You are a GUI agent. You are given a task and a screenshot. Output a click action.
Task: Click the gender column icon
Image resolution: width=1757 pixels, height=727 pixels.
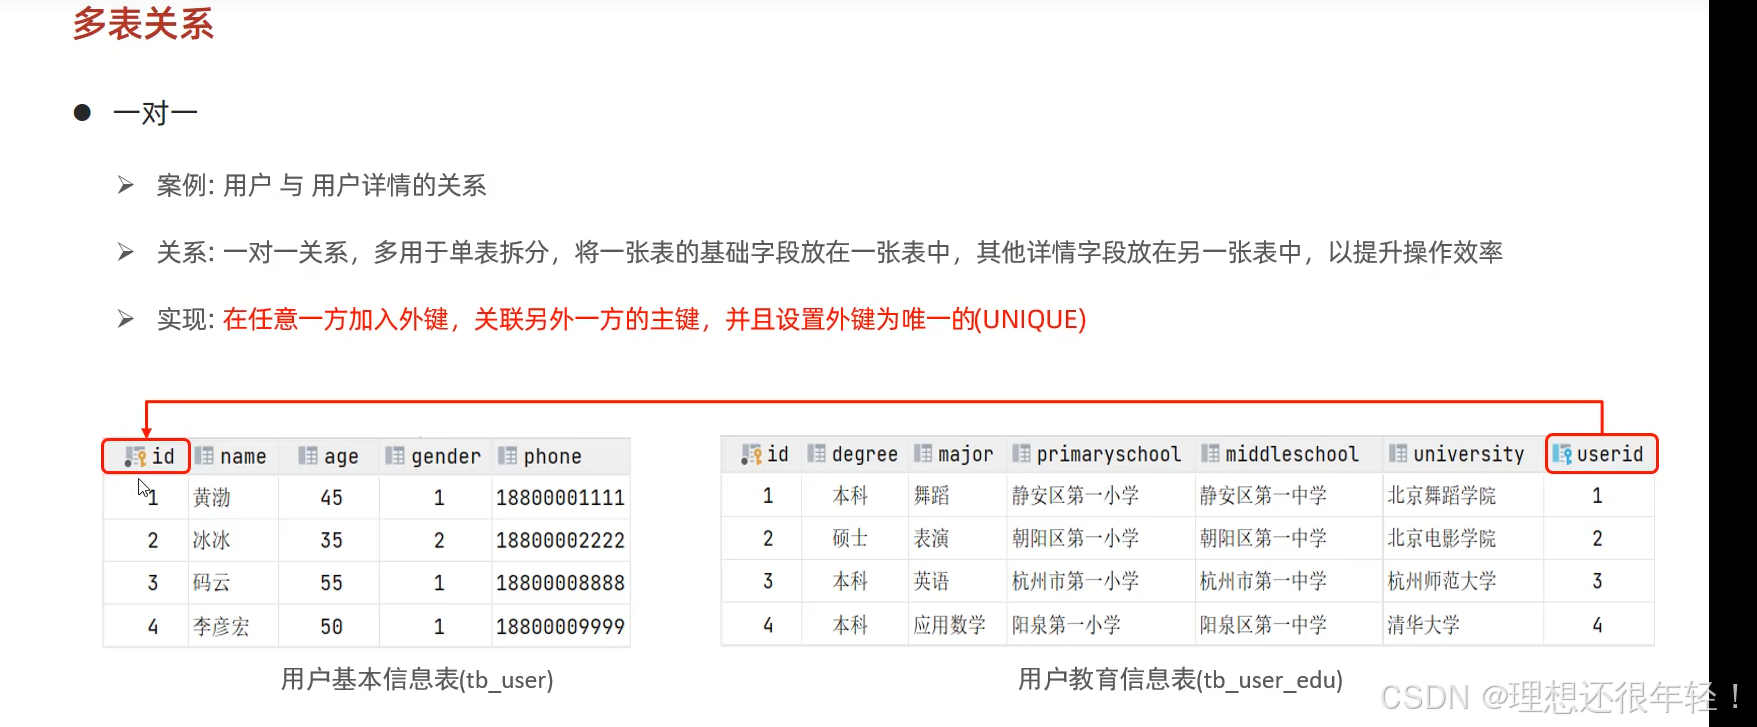click(395, 456)
